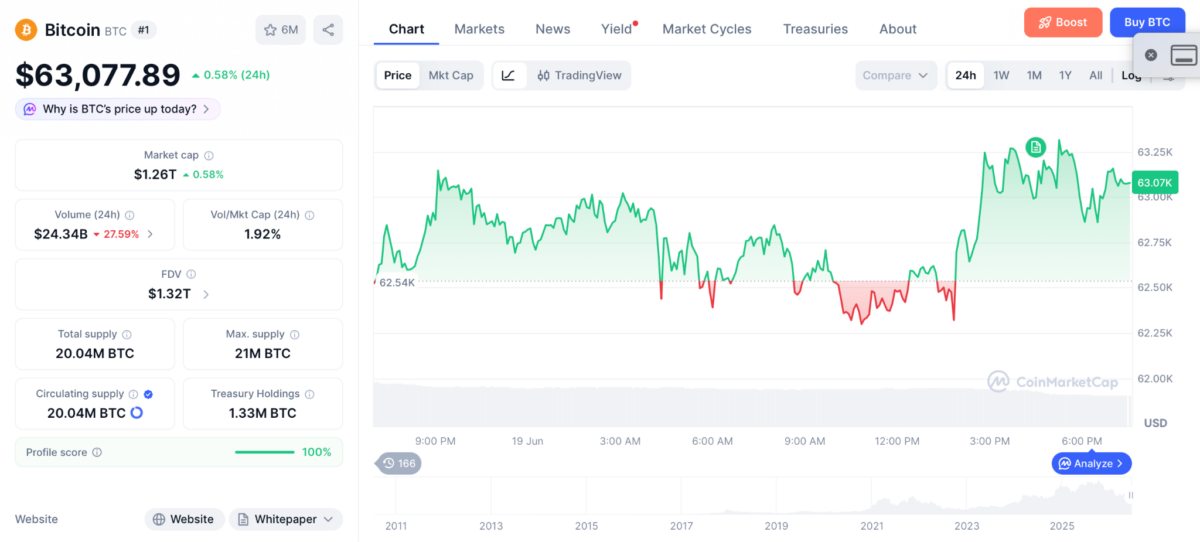Click the 62.54K opening price label

397,282
